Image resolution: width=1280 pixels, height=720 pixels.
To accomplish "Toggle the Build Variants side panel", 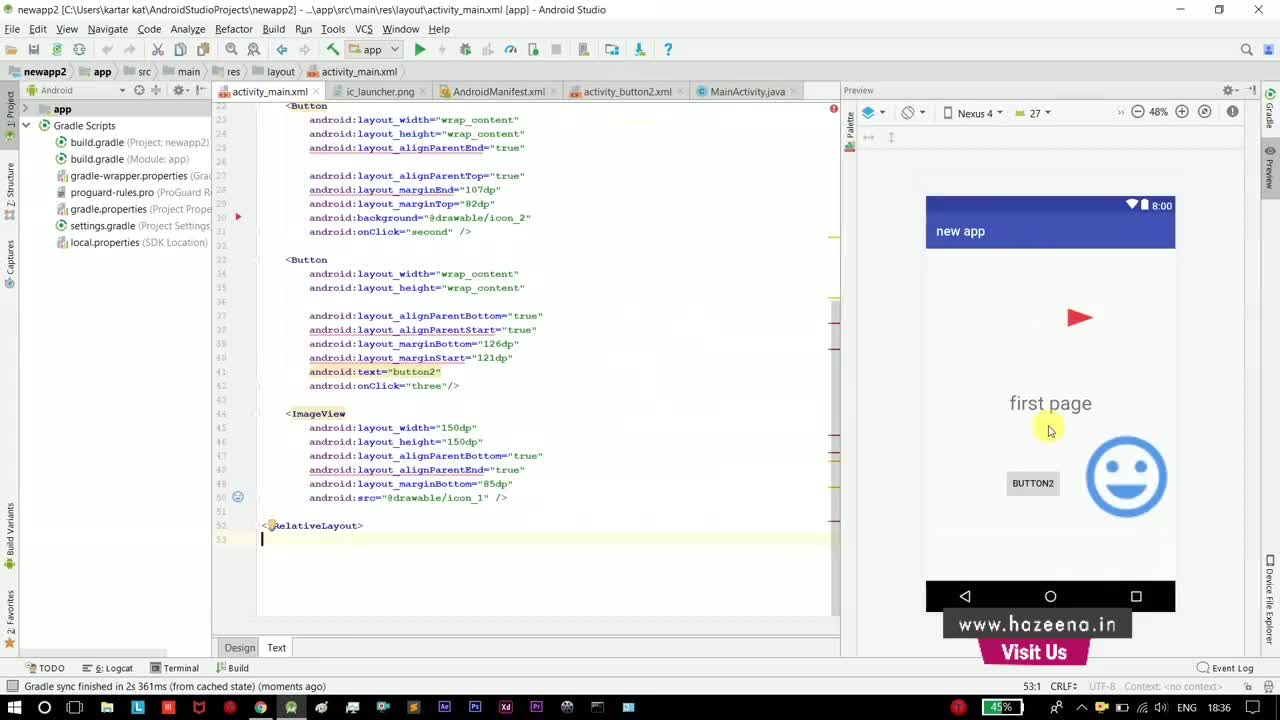I will [x=10, y=535].
